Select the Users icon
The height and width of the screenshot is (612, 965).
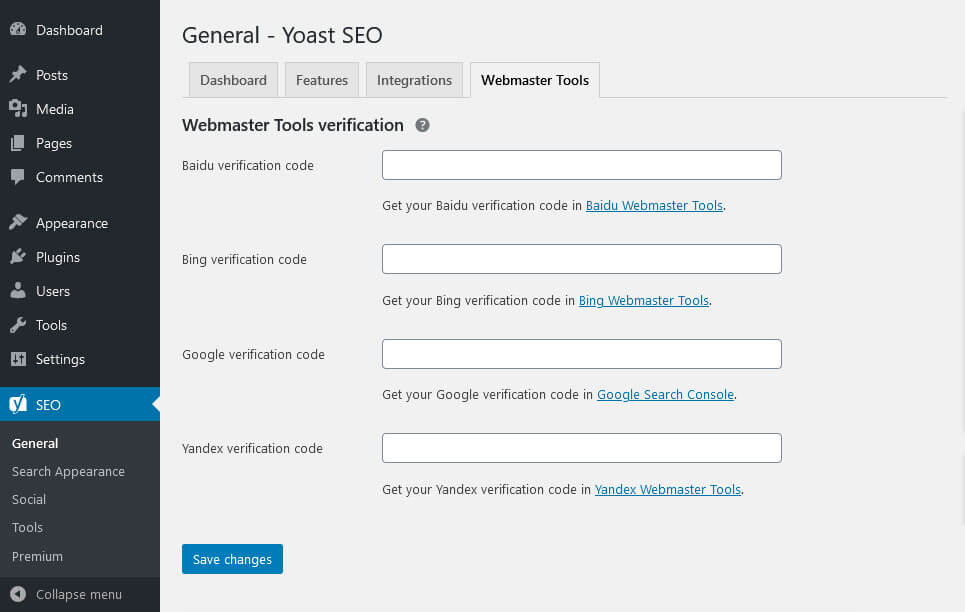coord(18,291)
